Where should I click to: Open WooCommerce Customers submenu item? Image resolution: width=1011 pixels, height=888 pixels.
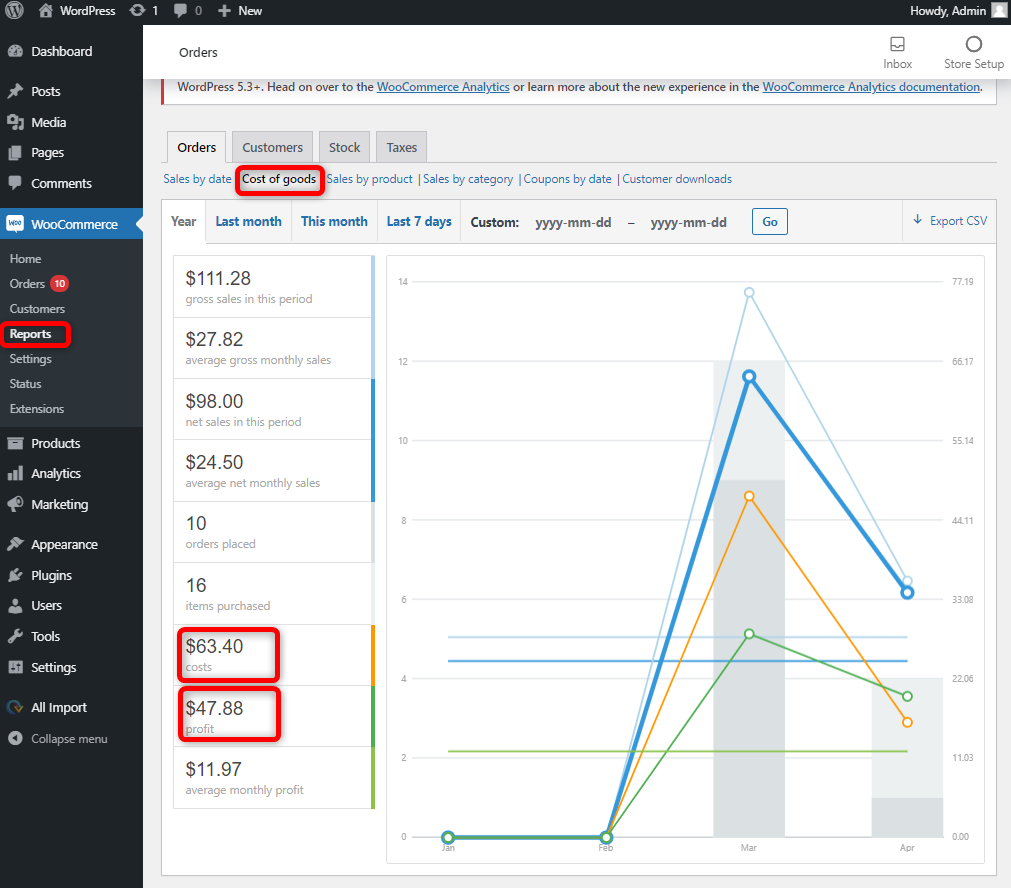37,308
